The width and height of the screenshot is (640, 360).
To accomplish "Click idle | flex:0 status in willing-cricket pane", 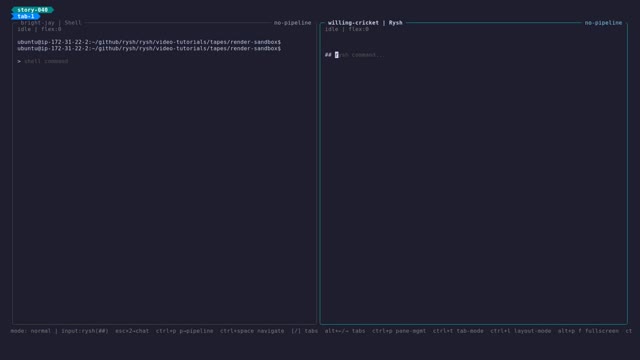I will point(347,29).
